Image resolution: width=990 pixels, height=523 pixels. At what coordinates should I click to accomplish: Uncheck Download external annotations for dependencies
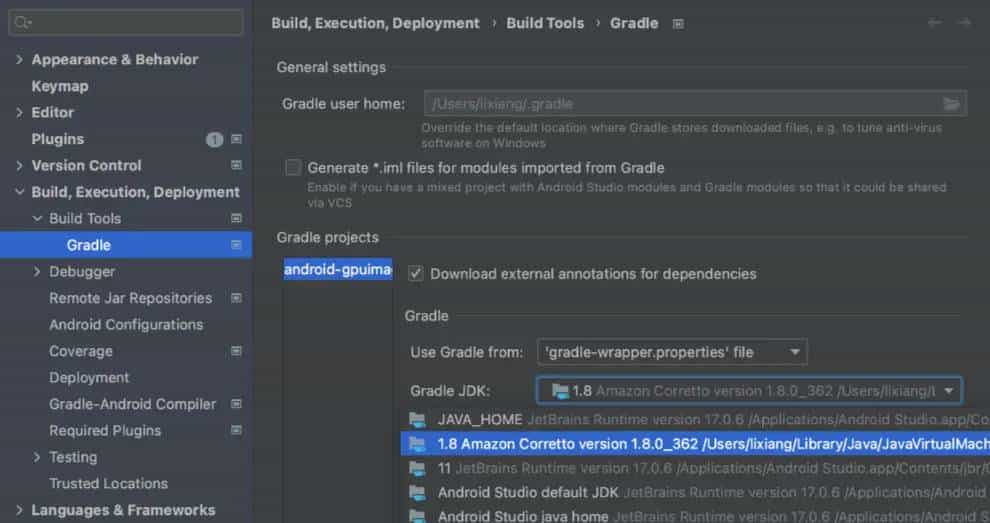(415, 274)
